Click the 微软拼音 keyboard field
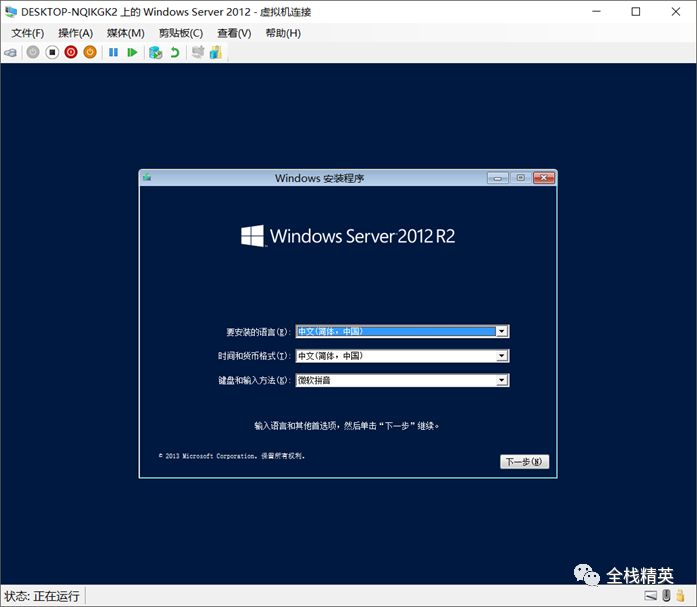The image size is (697, 607). pyautogui.click(x=402, y=380)
